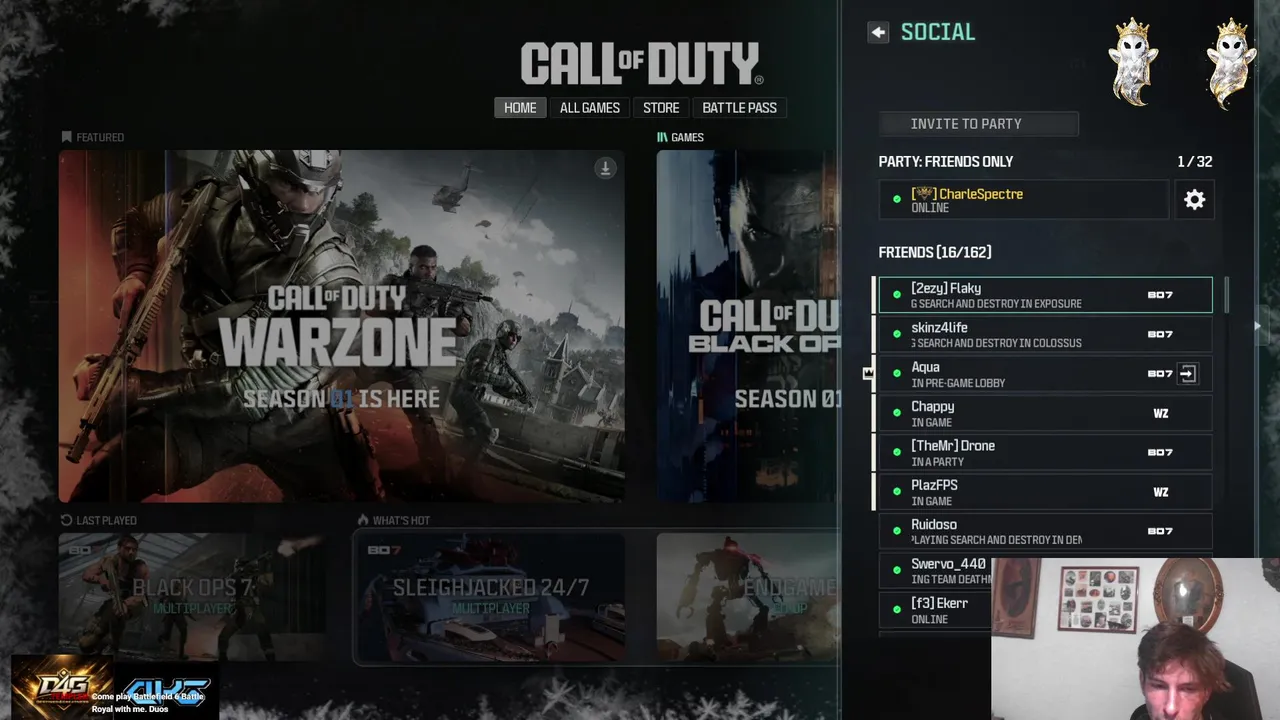Viewport: 1280px width, 720px height.
Task: Click the BO7 badge on skinz4life's row
Action: pos(1160,334)
